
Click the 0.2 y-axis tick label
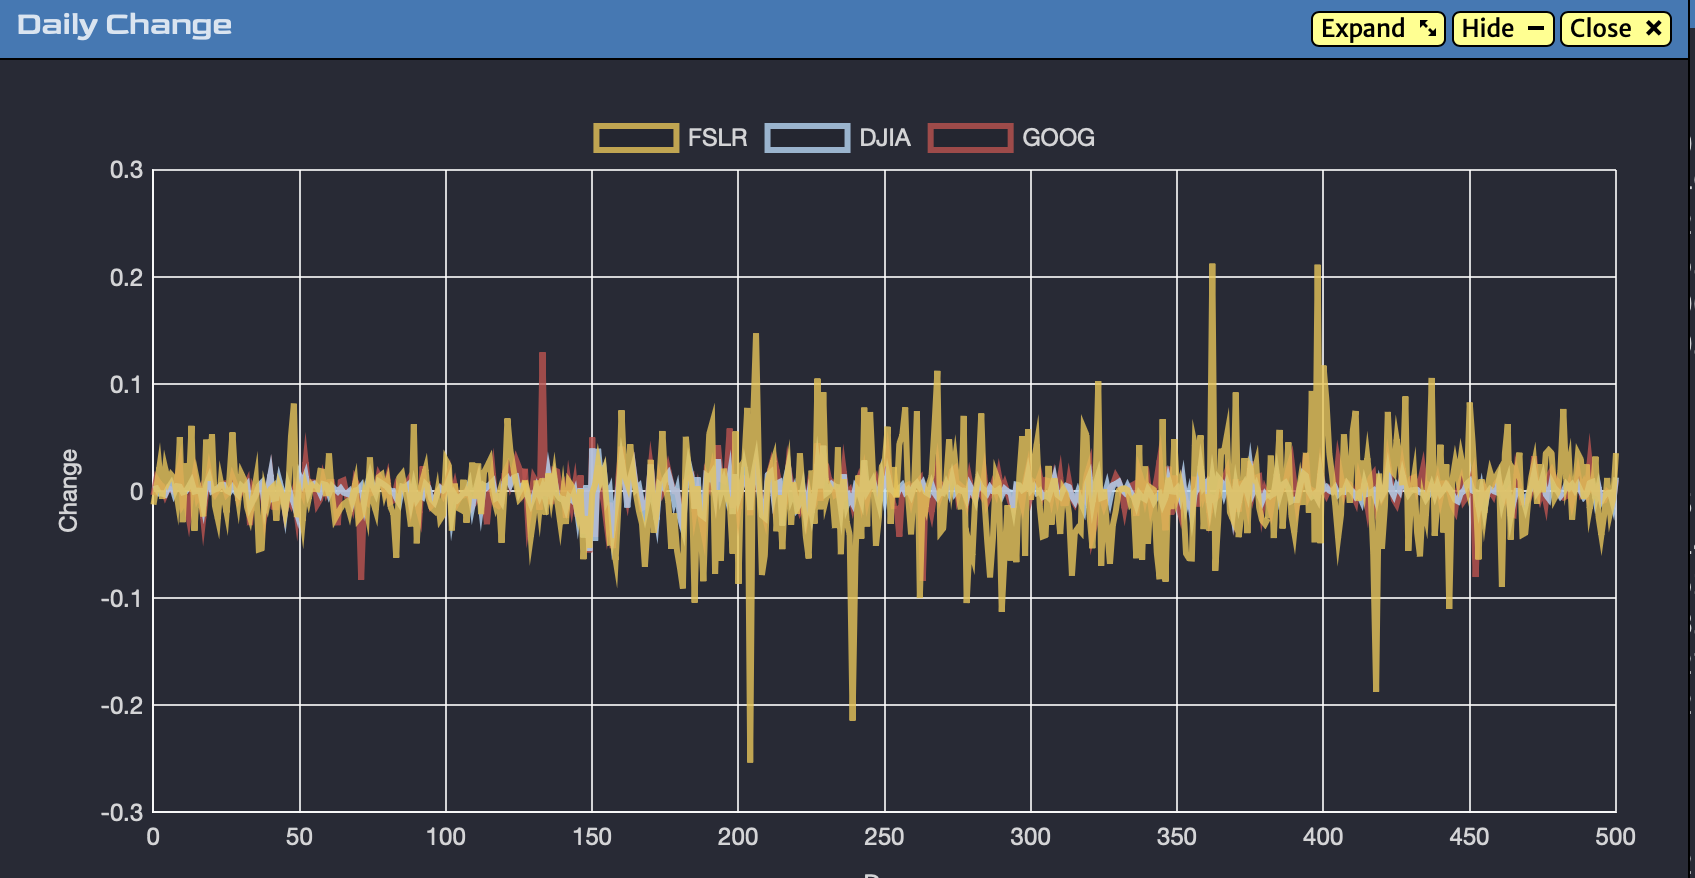pos(126,277)
